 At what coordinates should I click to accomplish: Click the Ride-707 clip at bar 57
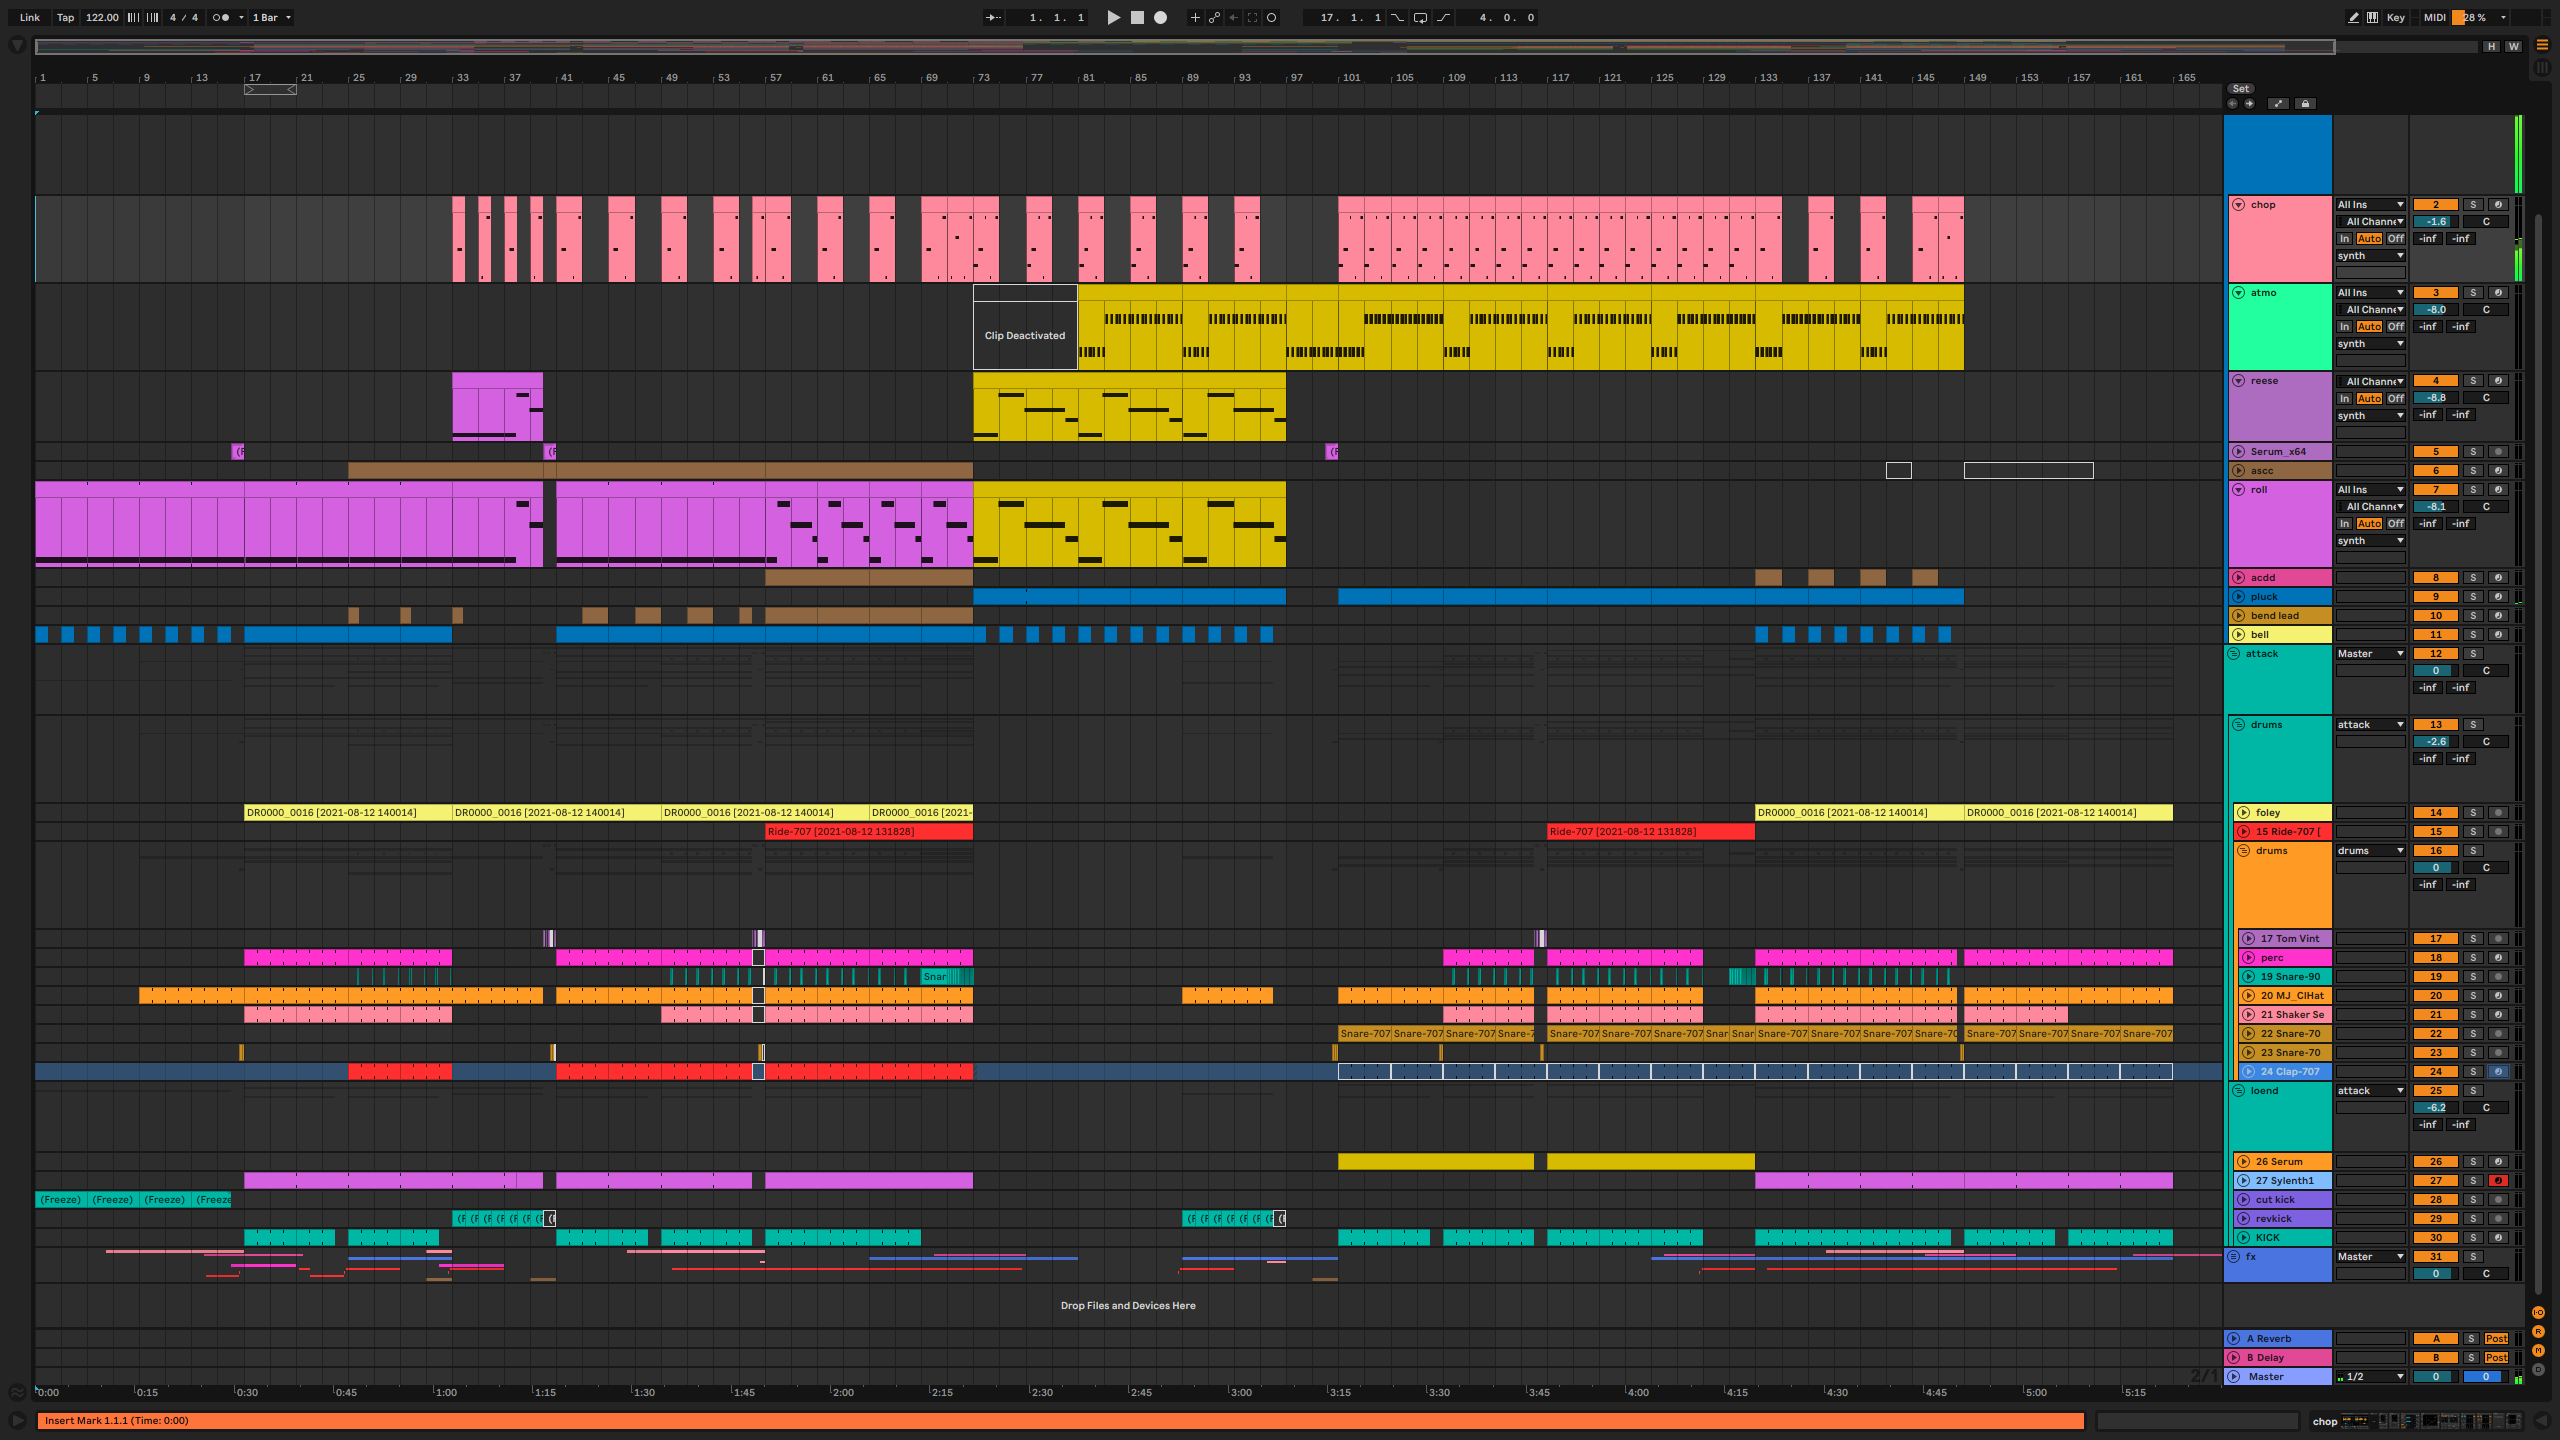click(869, 832)
